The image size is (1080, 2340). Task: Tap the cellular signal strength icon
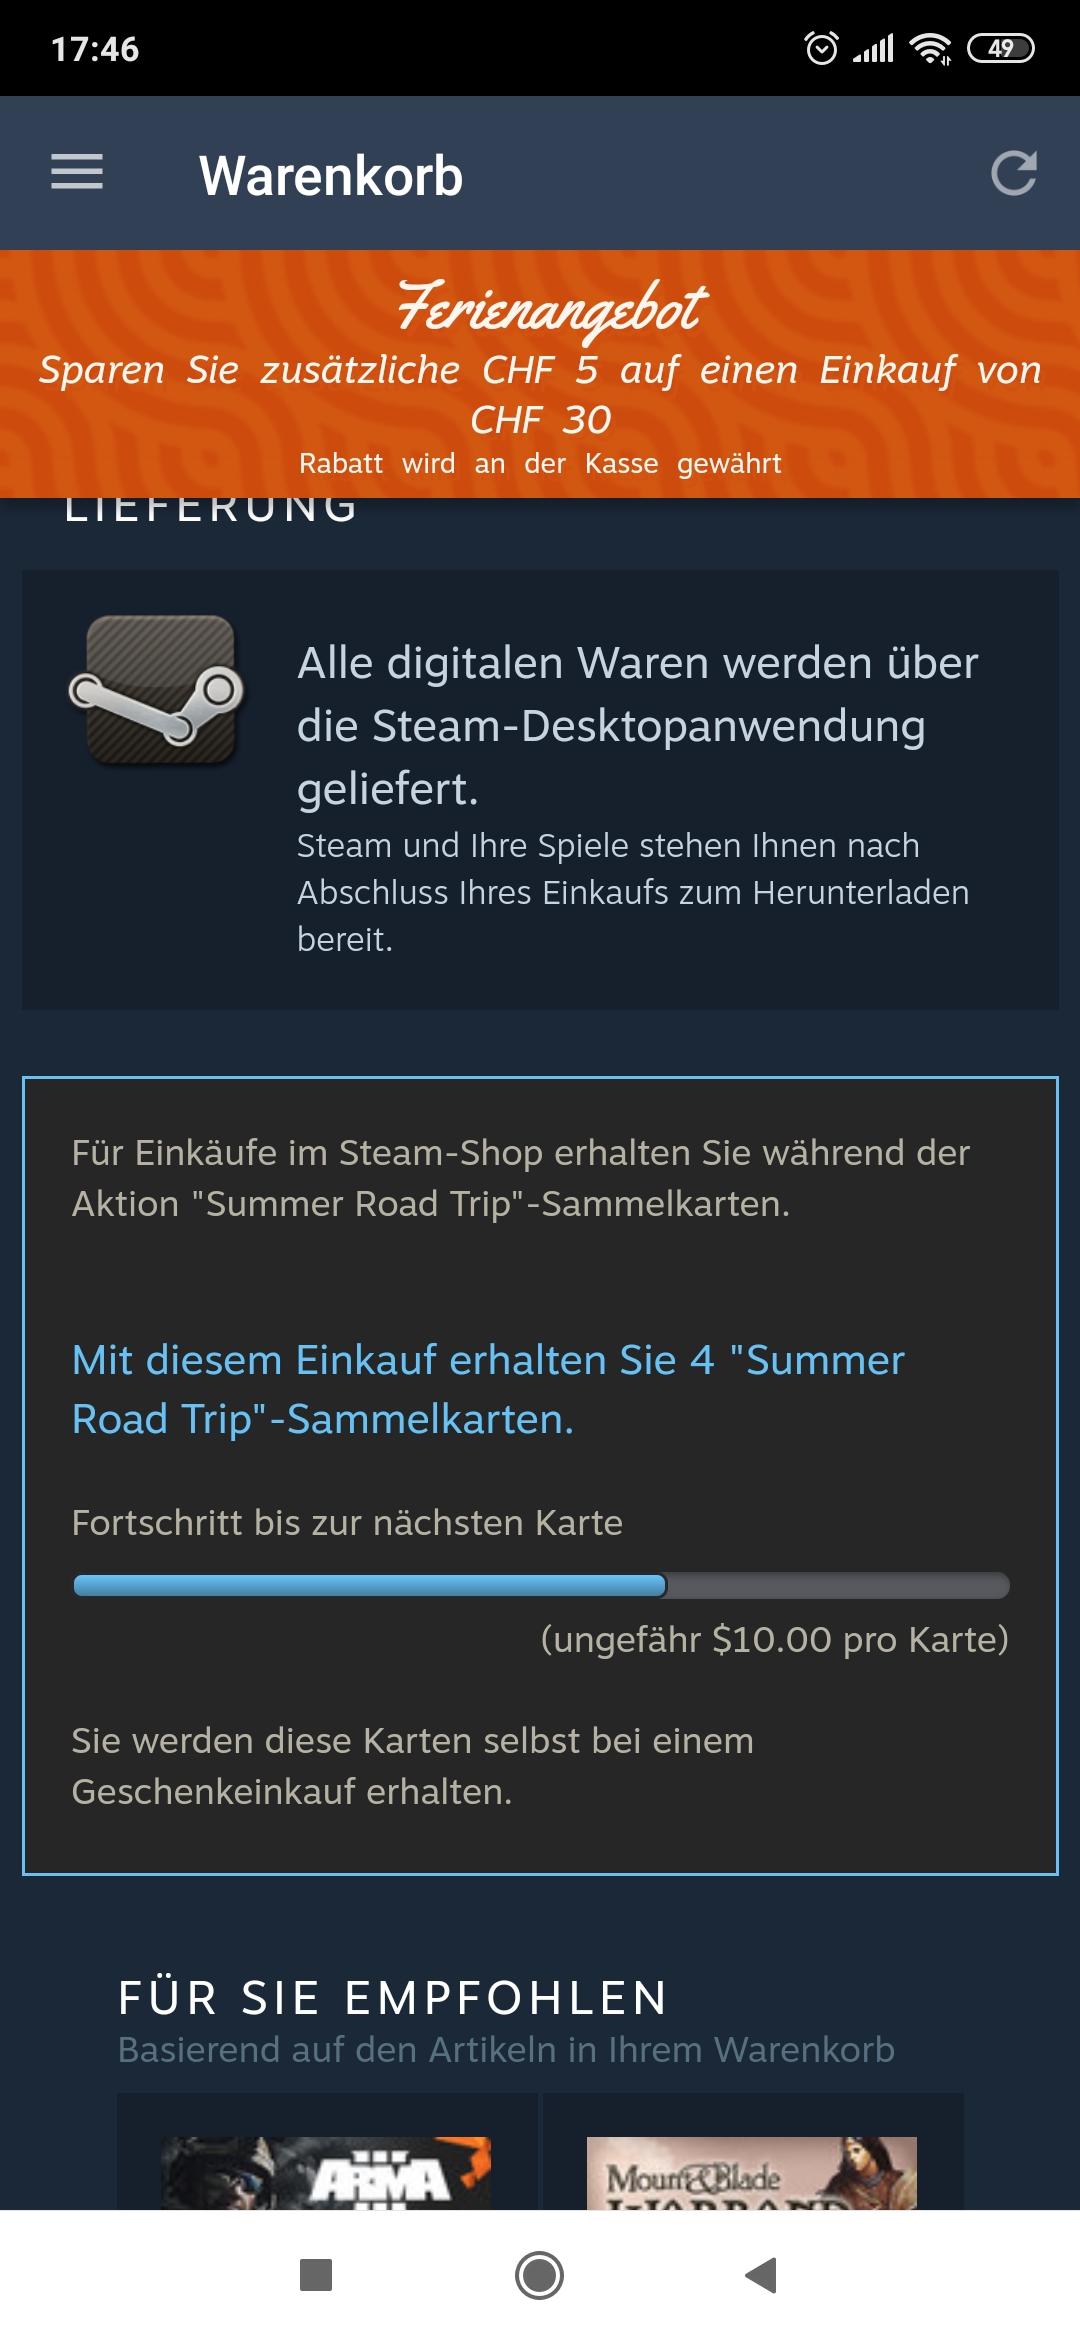coord(873,48)
